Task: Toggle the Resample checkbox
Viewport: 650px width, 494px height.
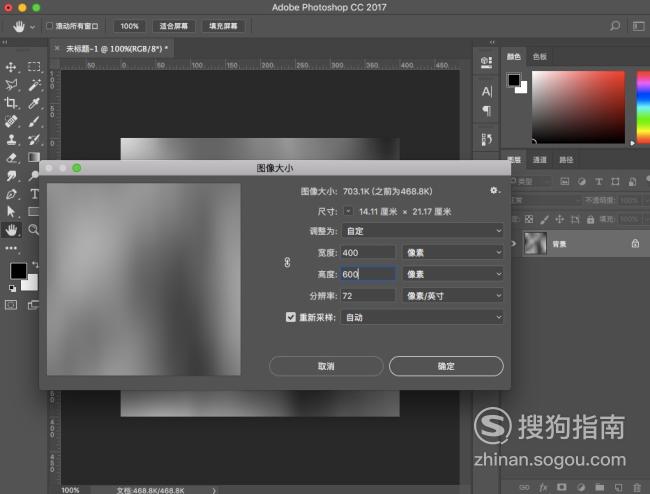Action: 291,317
